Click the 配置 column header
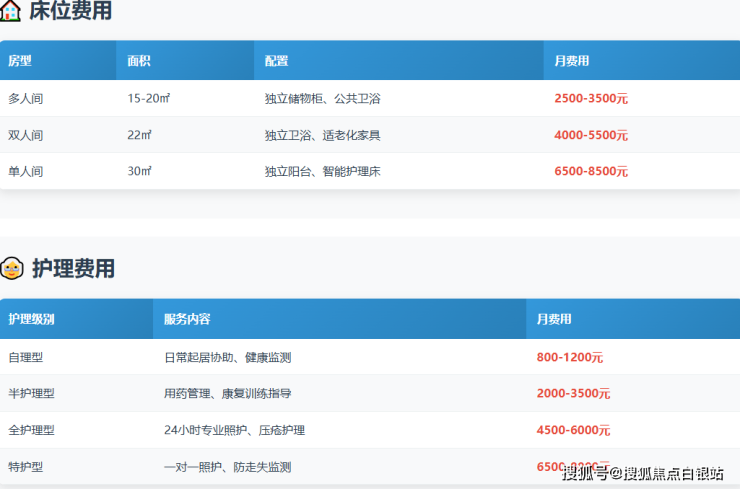Image resolution: width=740 pixels, height=489 pixels. [277, 61]
